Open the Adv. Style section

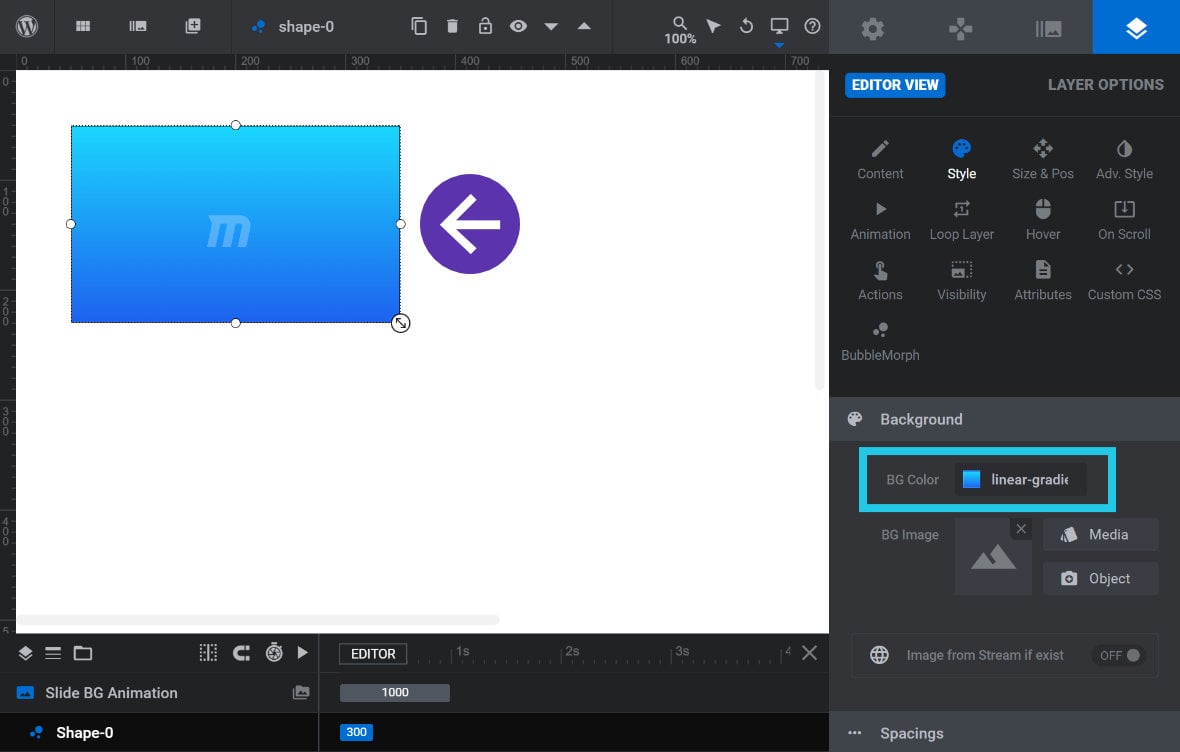point(1124,160)
